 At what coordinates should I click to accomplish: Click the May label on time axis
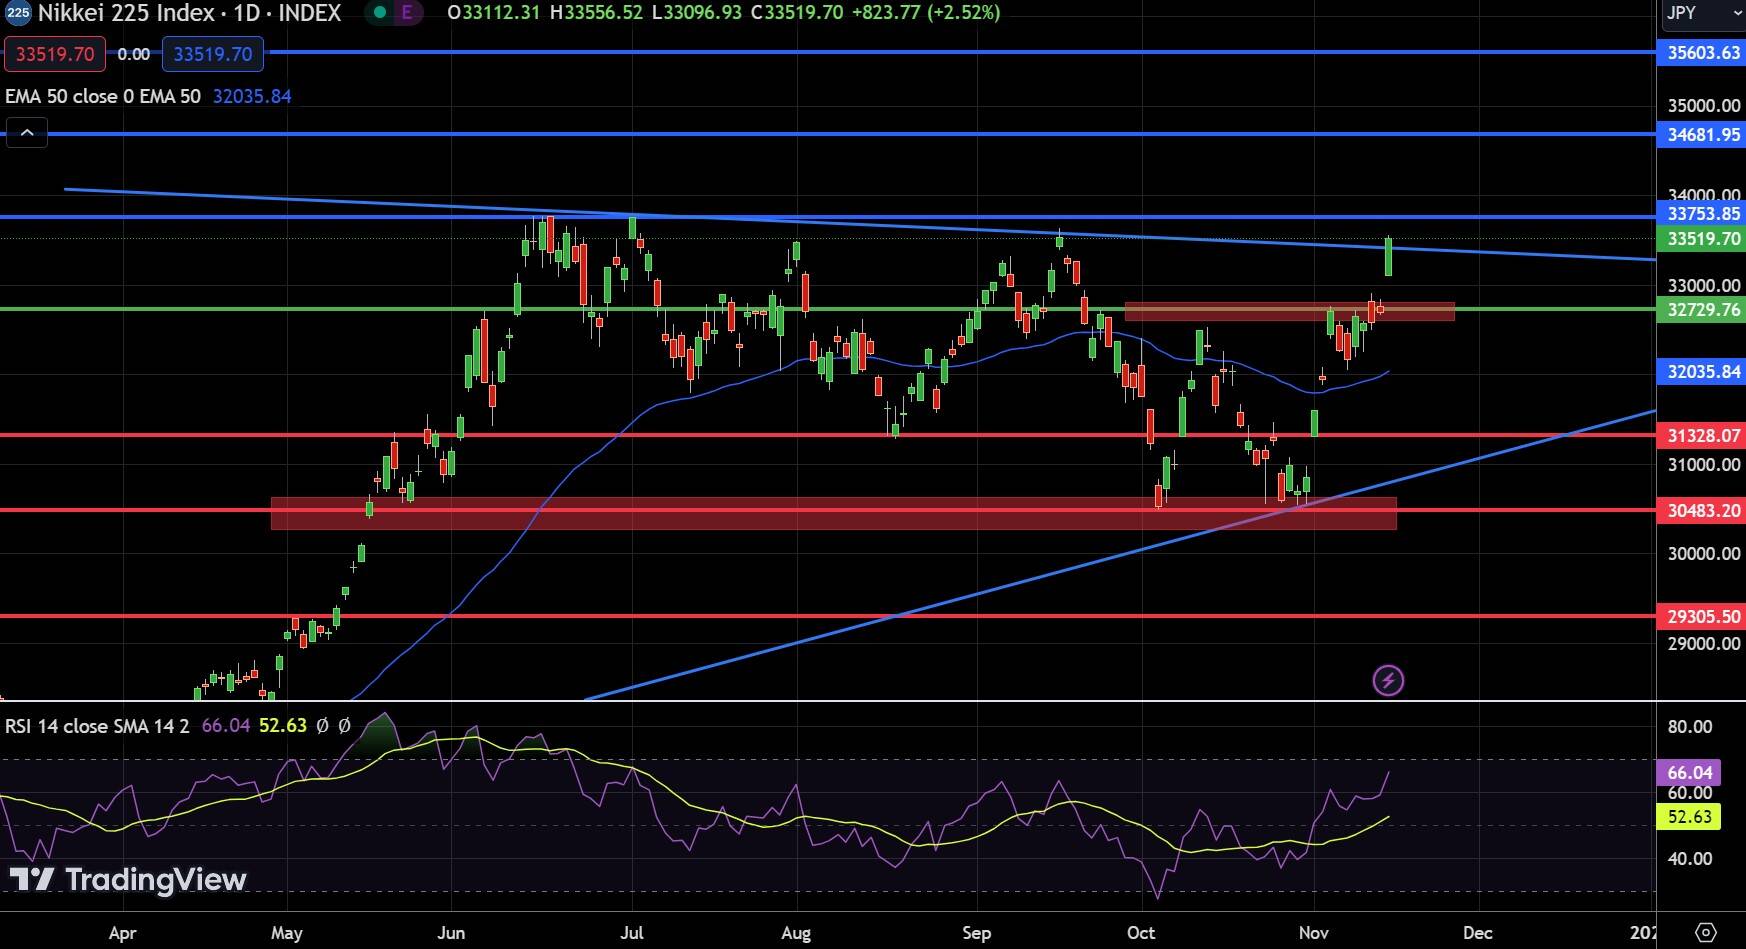tap(286, 933)
